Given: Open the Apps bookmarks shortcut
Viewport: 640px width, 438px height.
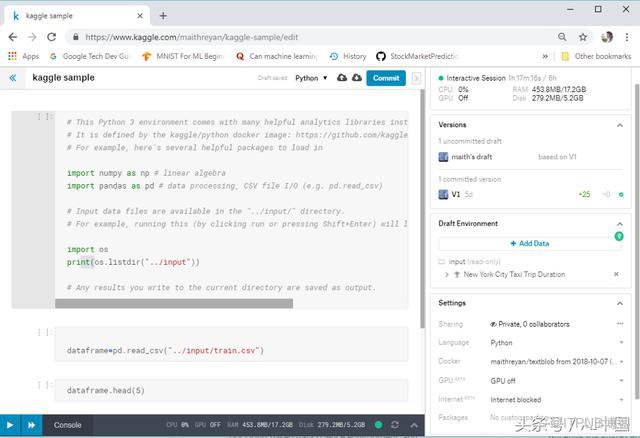Looking at the screenshot, I should [x=23, y=56].
